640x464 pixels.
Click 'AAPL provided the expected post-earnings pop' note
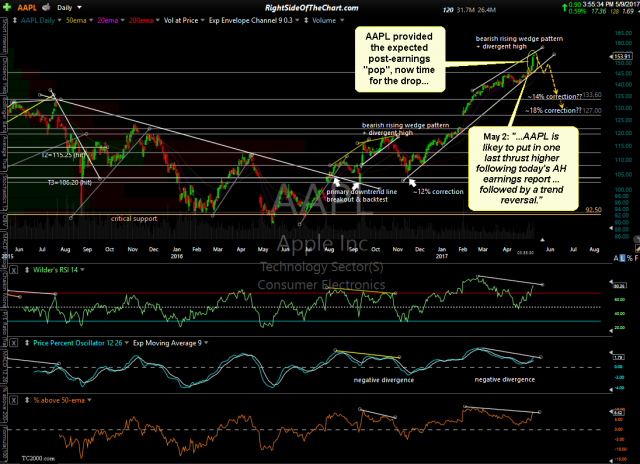400,59
